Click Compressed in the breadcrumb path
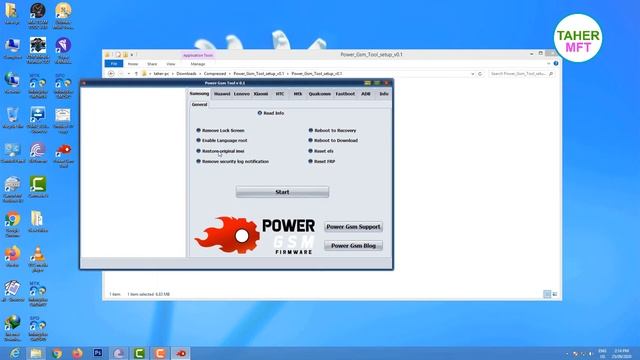 click(215, 74)
